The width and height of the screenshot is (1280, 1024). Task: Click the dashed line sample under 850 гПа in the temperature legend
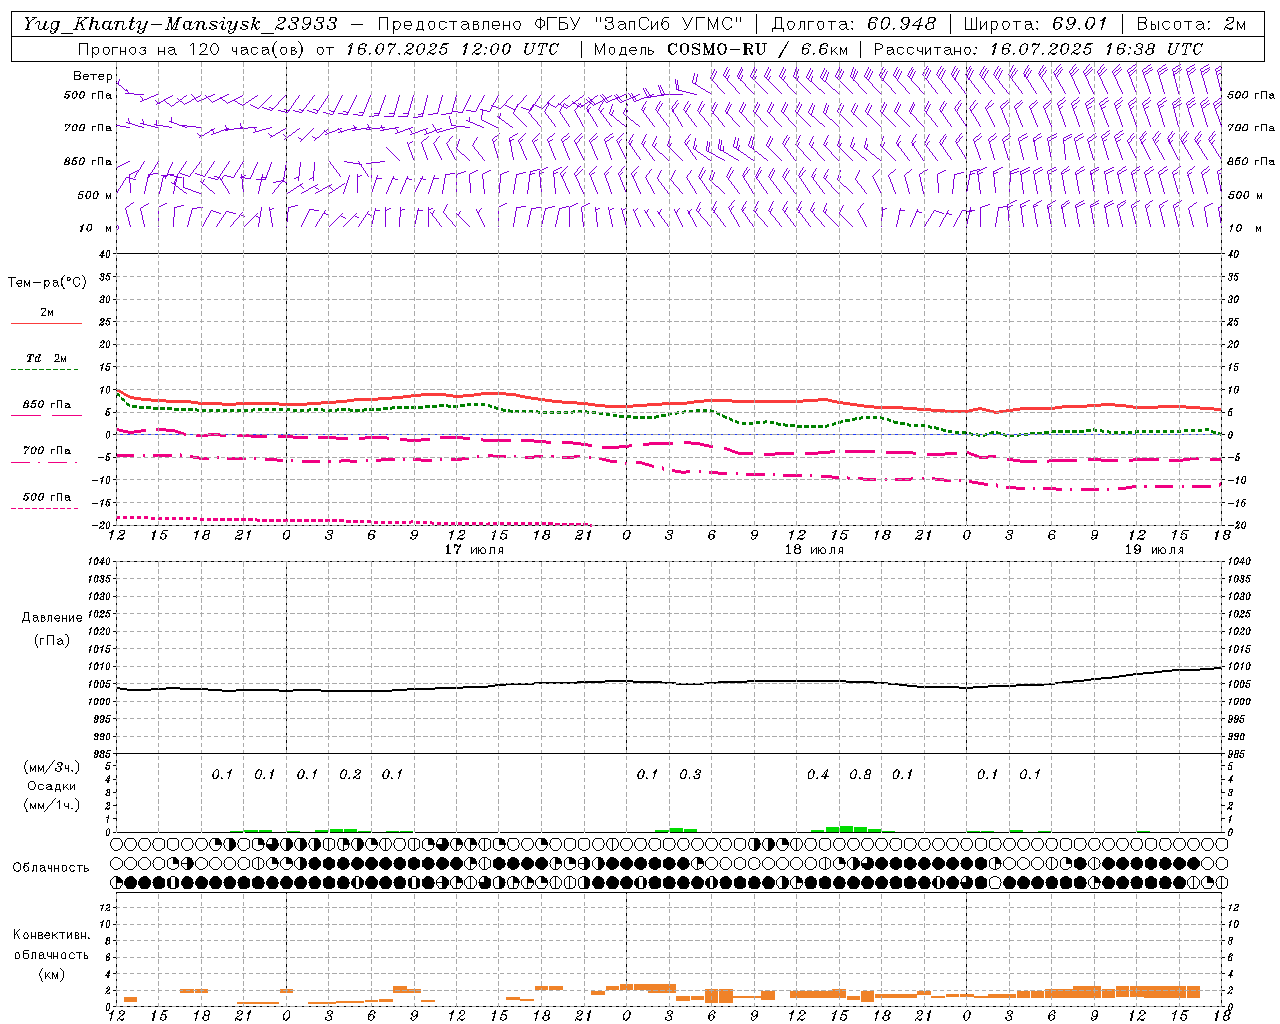click(x=46, y=415)
